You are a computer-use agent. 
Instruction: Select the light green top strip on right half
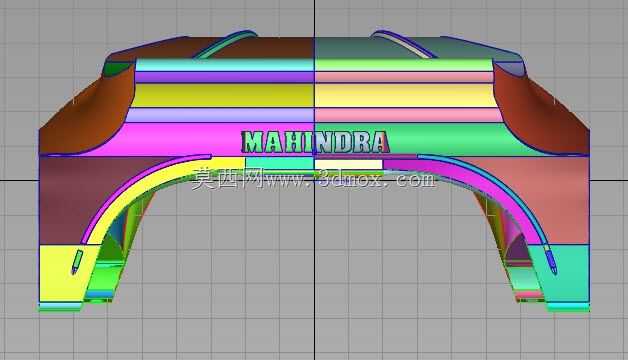click(x=403, y=65)
